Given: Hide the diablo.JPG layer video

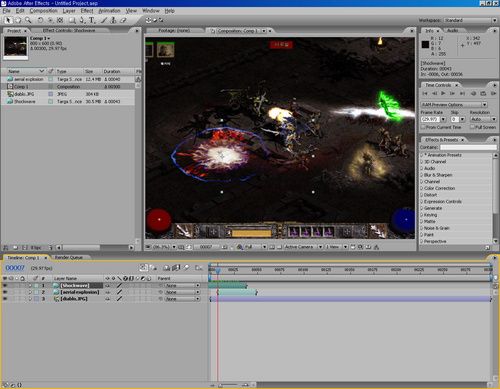Looking at the screenshot, I should [5, 299].
